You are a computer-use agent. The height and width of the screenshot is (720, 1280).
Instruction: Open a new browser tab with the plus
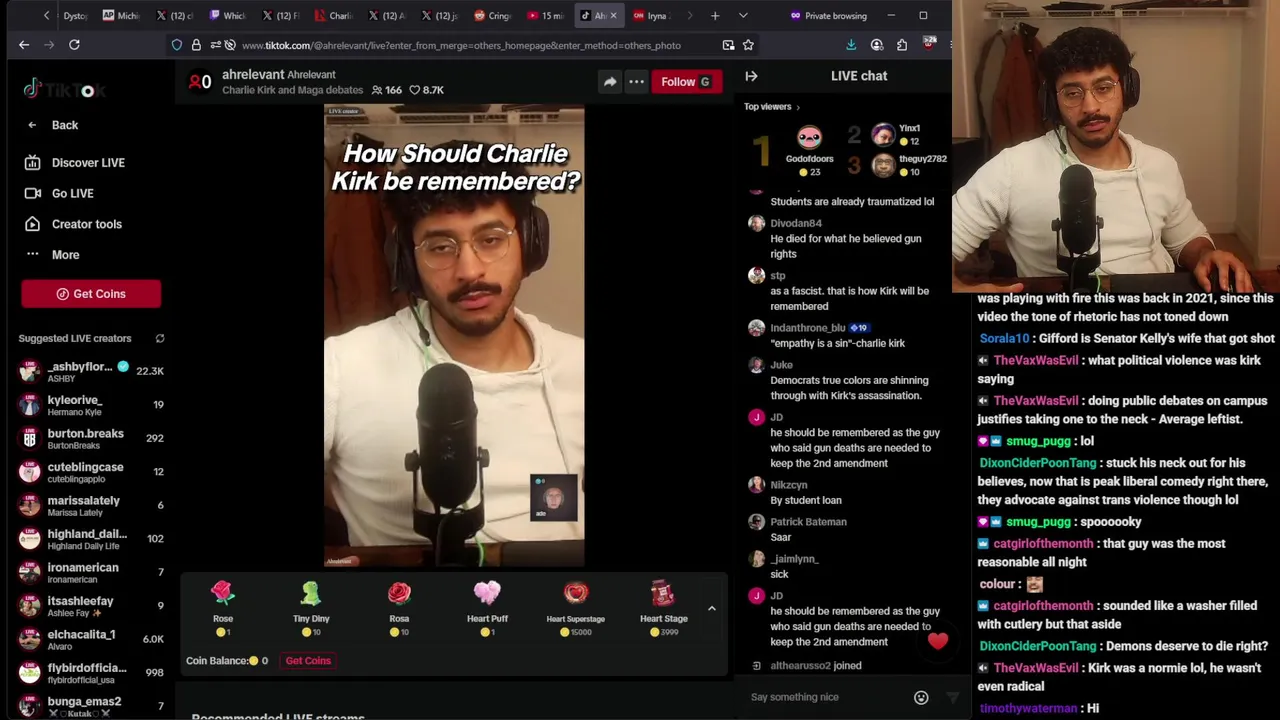[715, 16]
